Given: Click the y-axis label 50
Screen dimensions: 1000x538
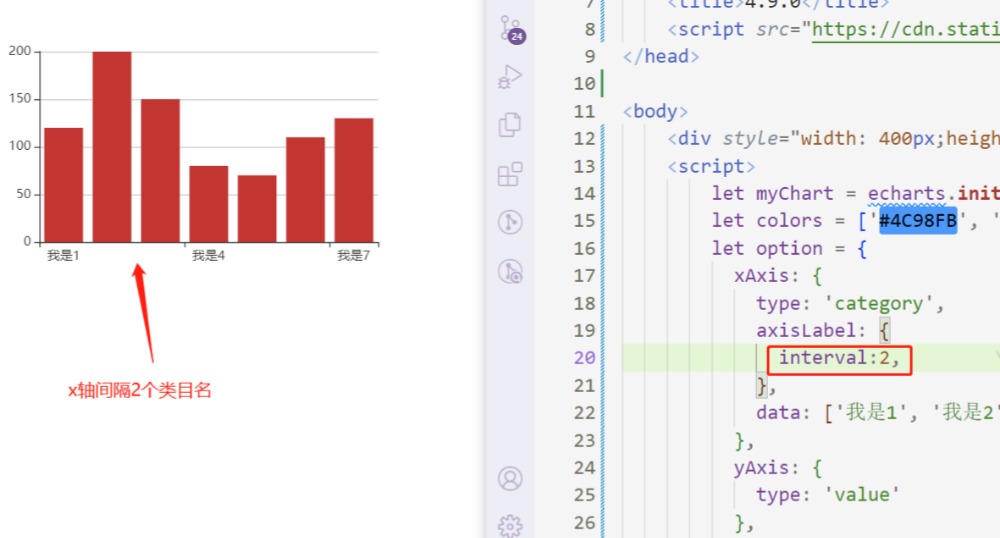Looking at the screenshot, I should [x=24, y=194].
